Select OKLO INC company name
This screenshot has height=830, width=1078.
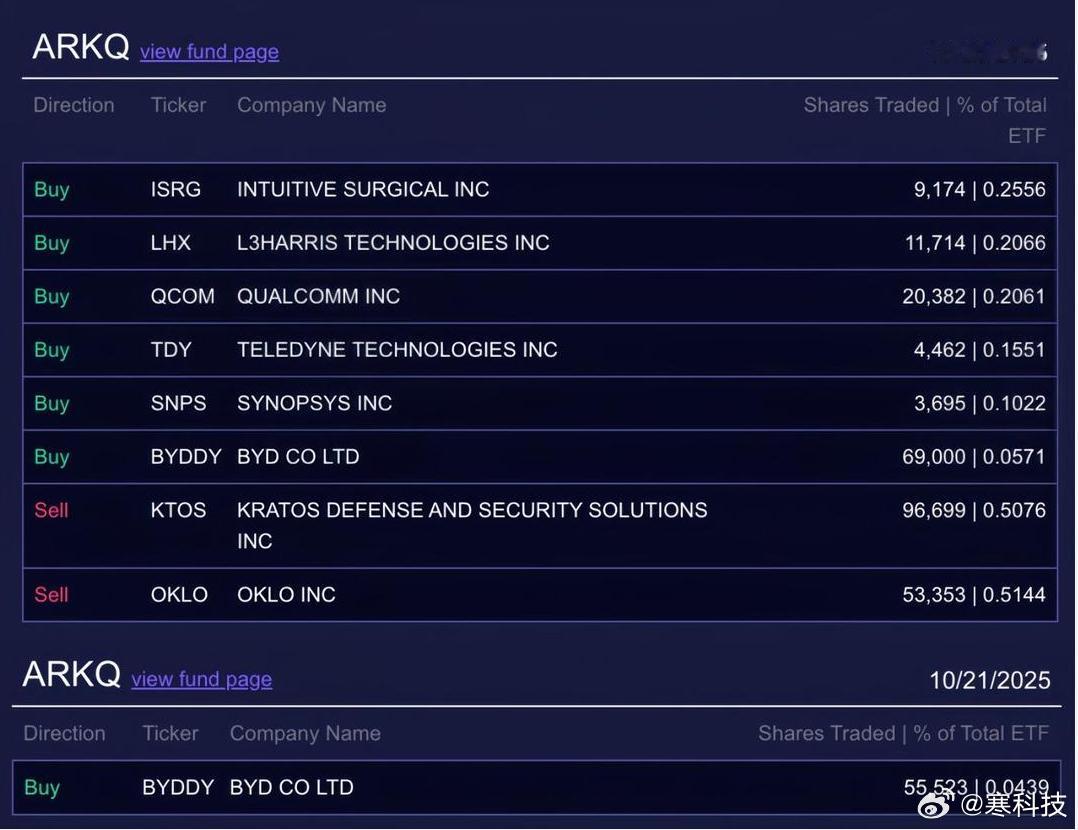(x=287, y=595)
